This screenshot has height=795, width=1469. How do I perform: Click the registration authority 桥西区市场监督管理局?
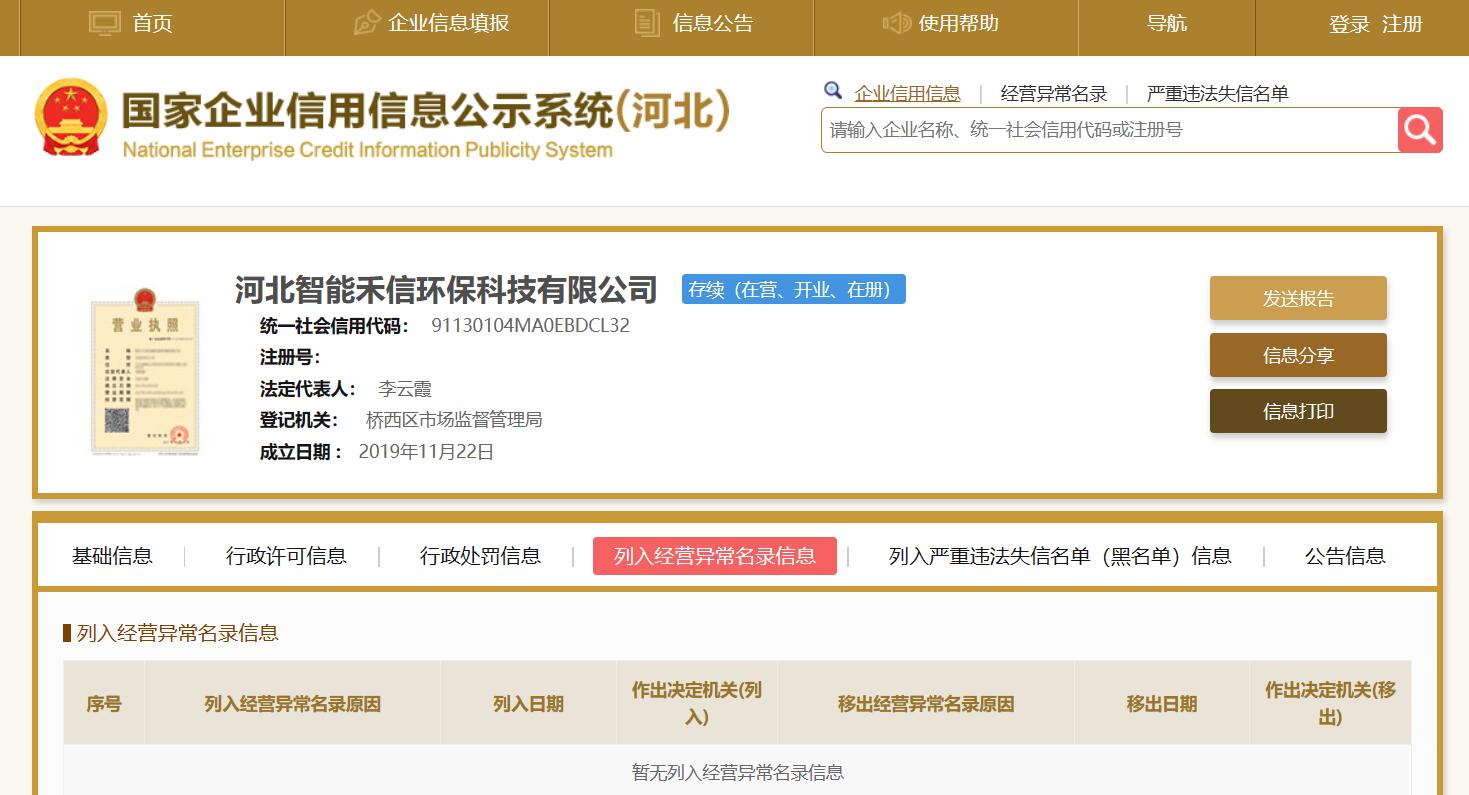coord(454,419)
